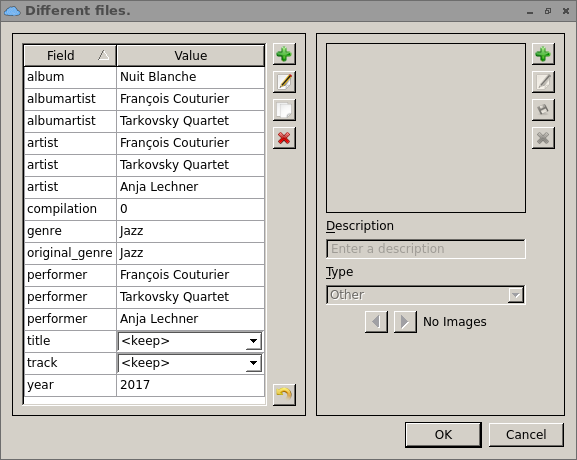
Task: Click the next image arrow button
Action: coord(405,322)
